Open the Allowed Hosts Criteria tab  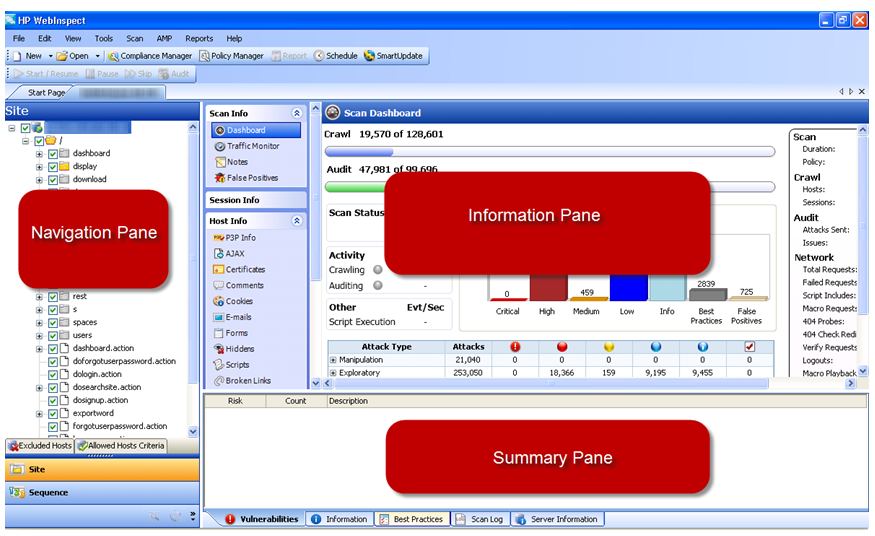click(121, 445)
